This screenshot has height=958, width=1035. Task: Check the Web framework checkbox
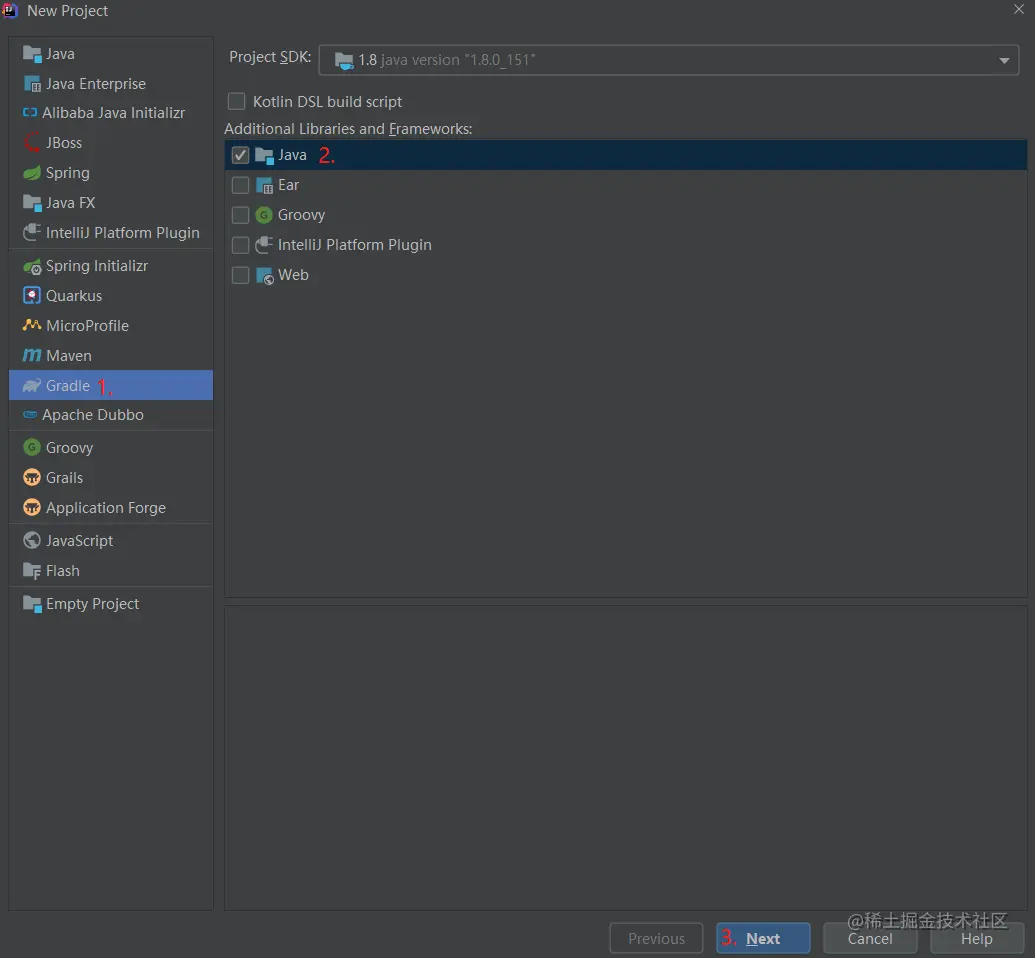pyautogui.click(x=240, y=275)
